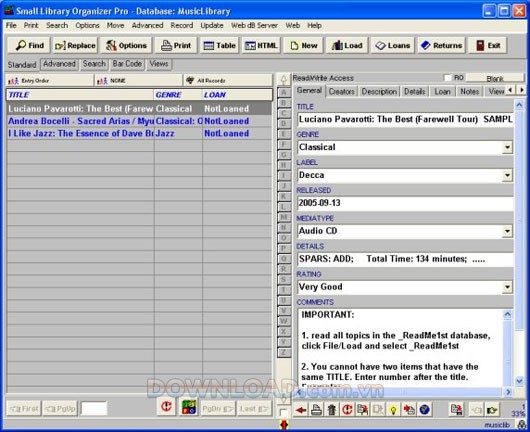The height and width of the screenshot is (432, 530).
Task: Open the NONE secondary sort selector
Action: tap(138, 80)
